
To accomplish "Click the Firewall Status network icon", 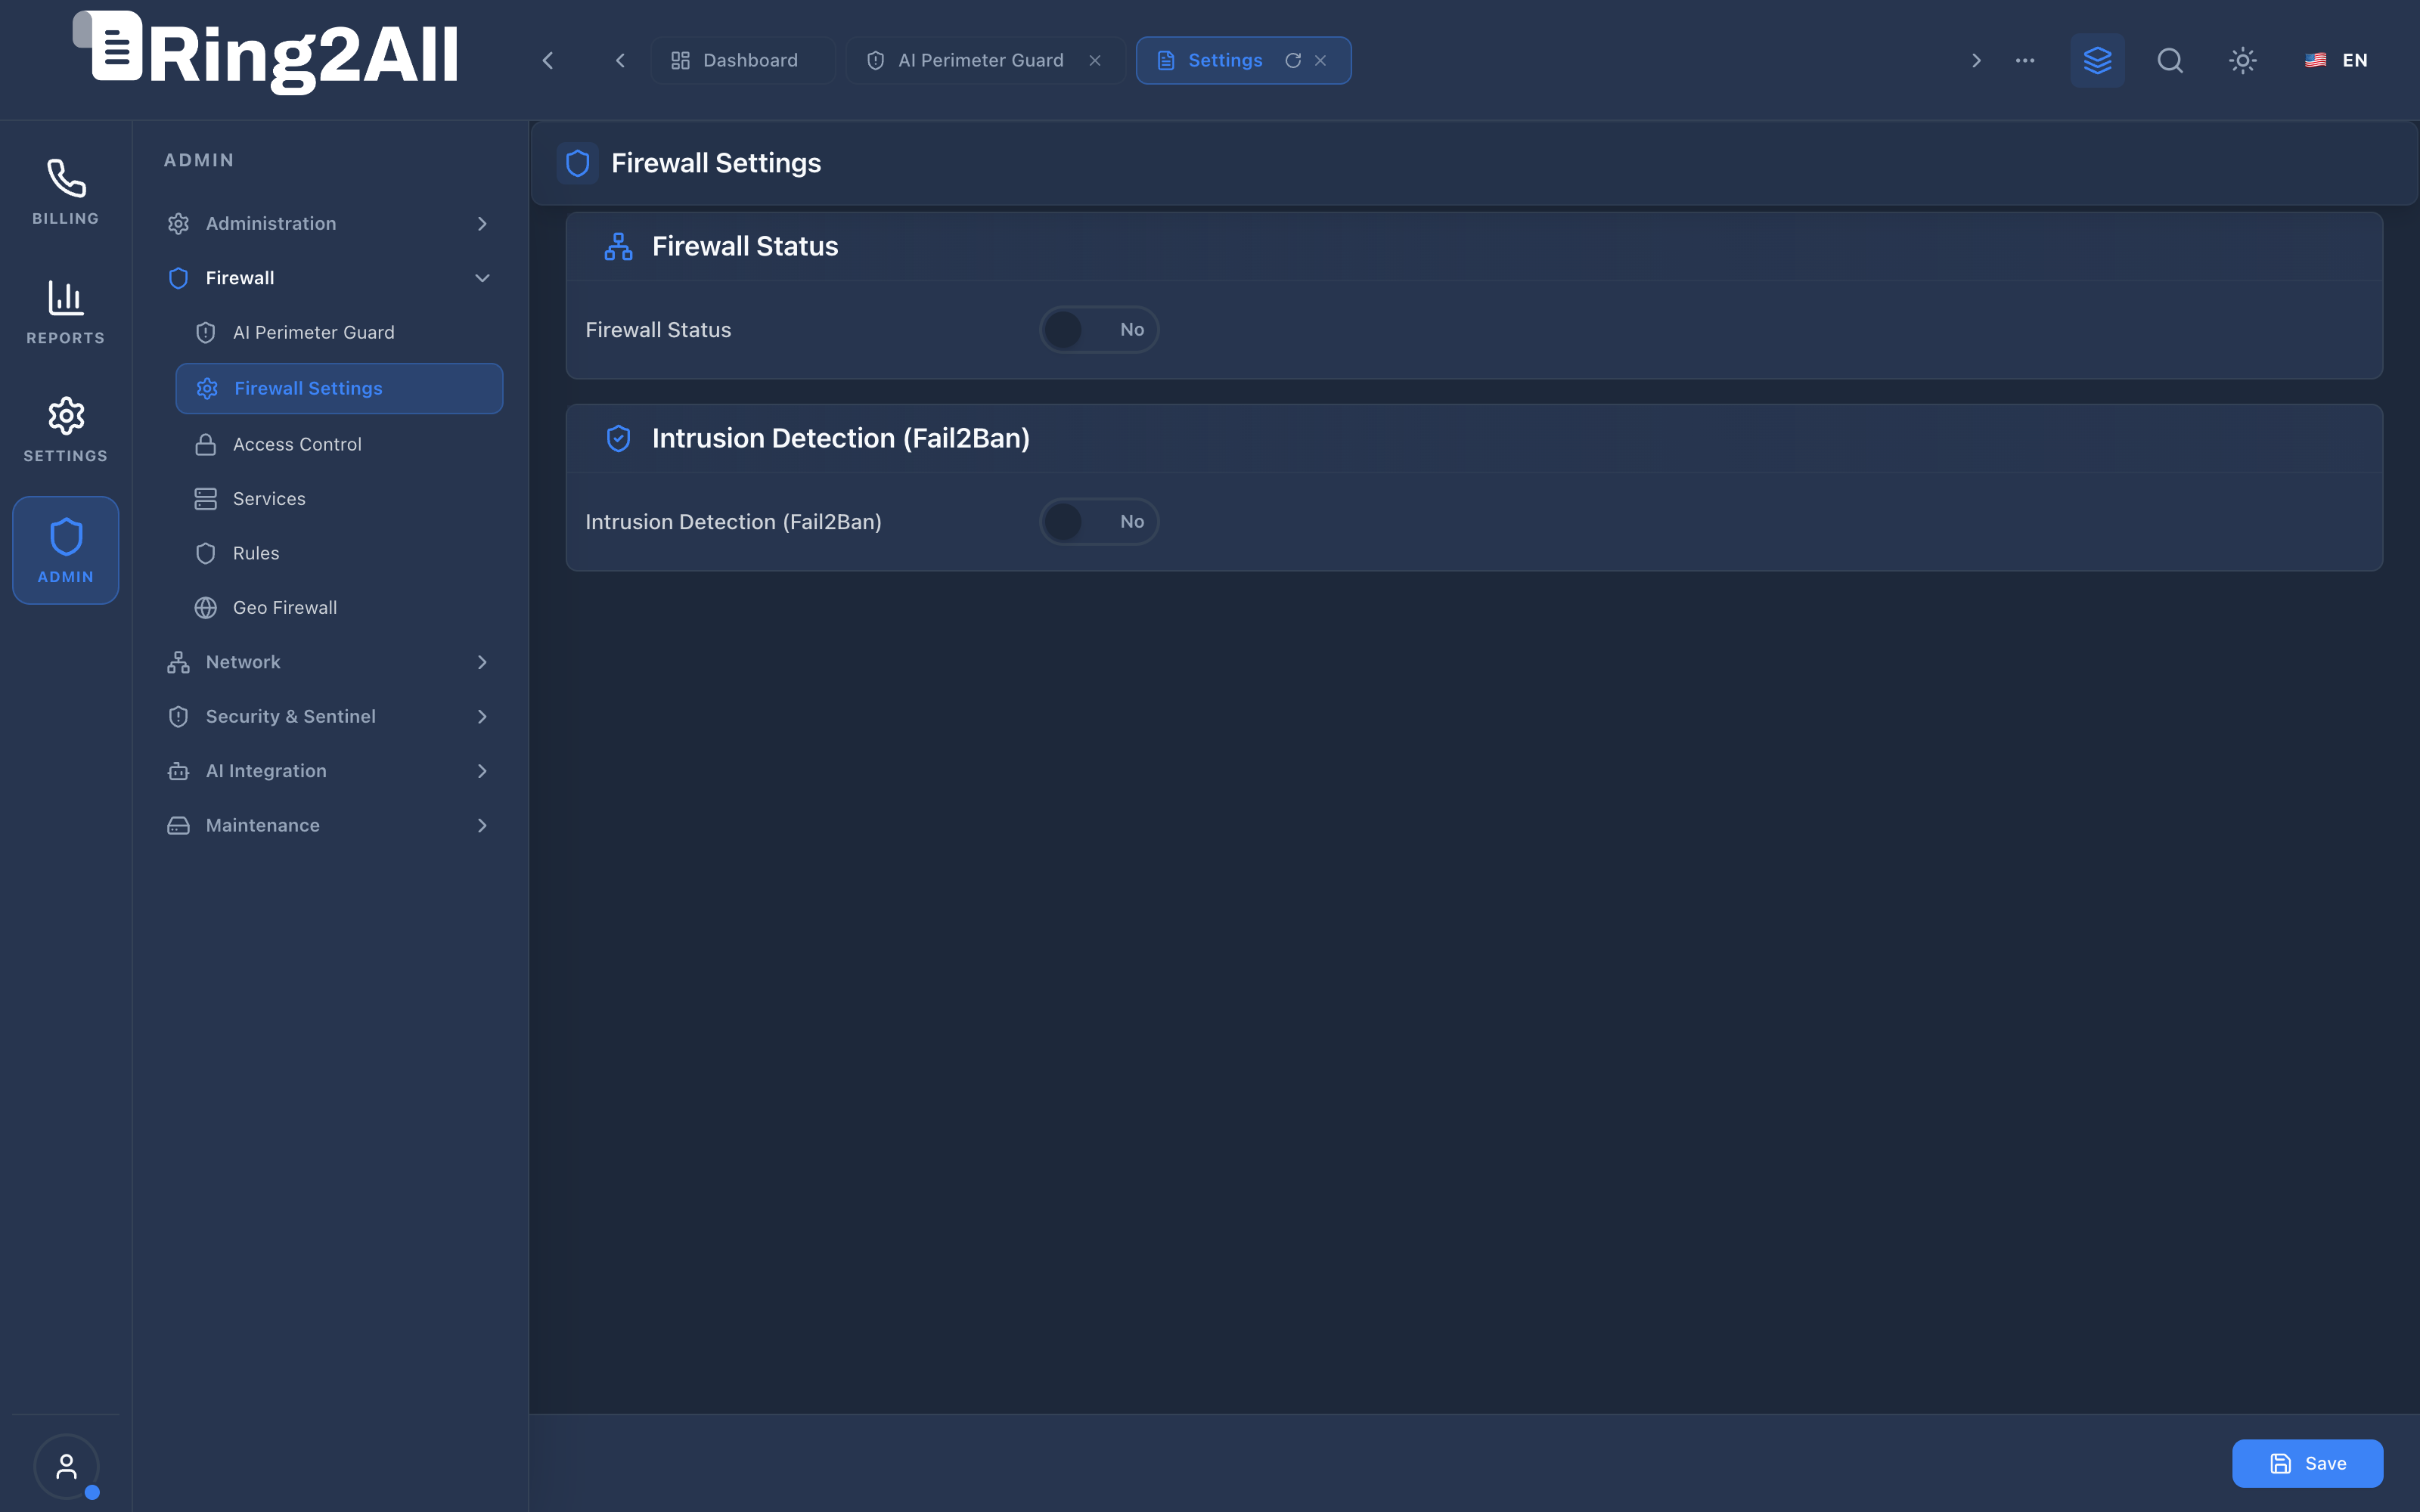I will [618, 246].
